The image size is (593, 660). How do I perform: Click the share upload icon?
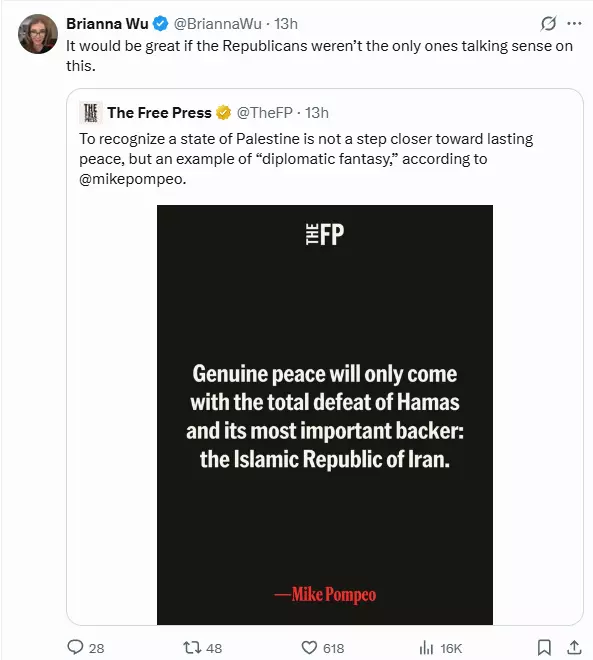click(x=574, y=647)
